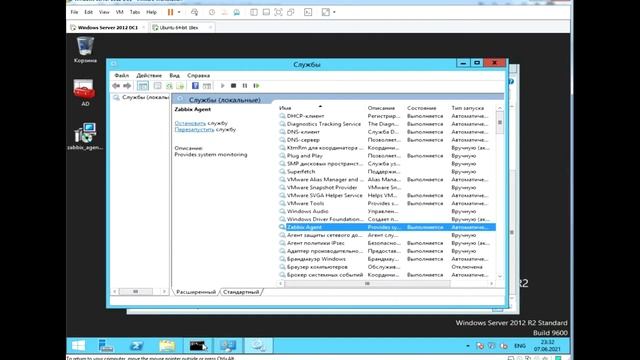Open the VMware Help menu

coord(151,12)
